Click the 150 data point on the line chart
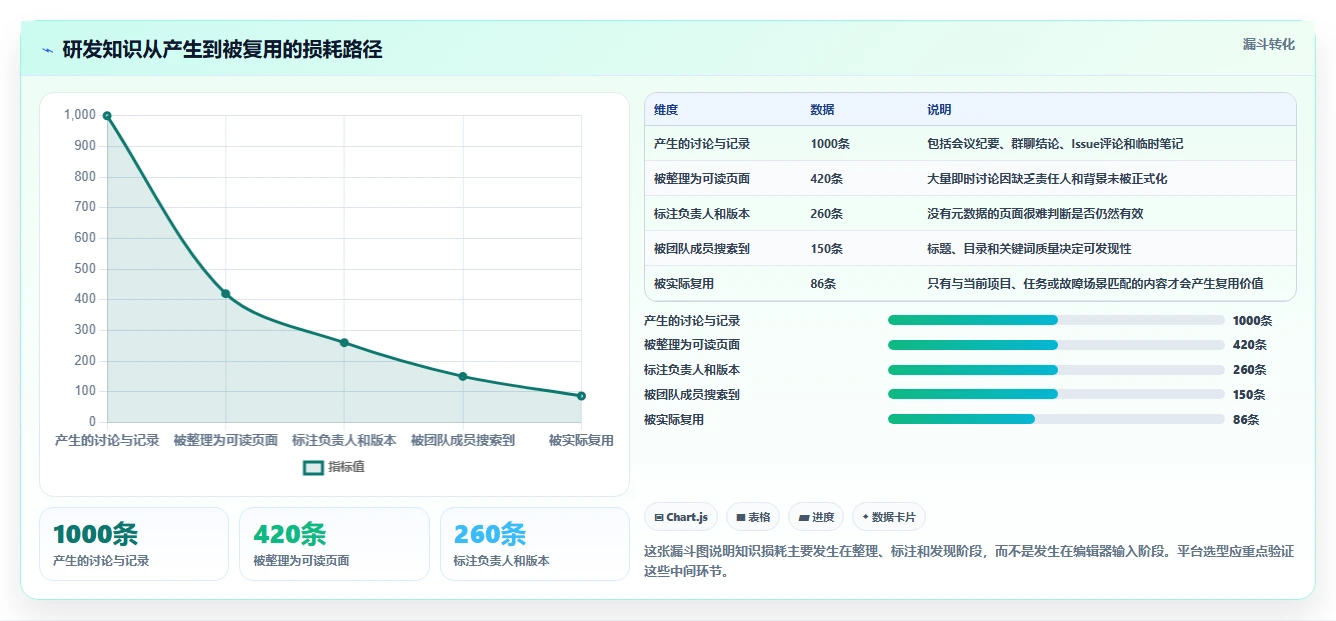Screen dimensions: 1336x621 click(x=463, y=376)
